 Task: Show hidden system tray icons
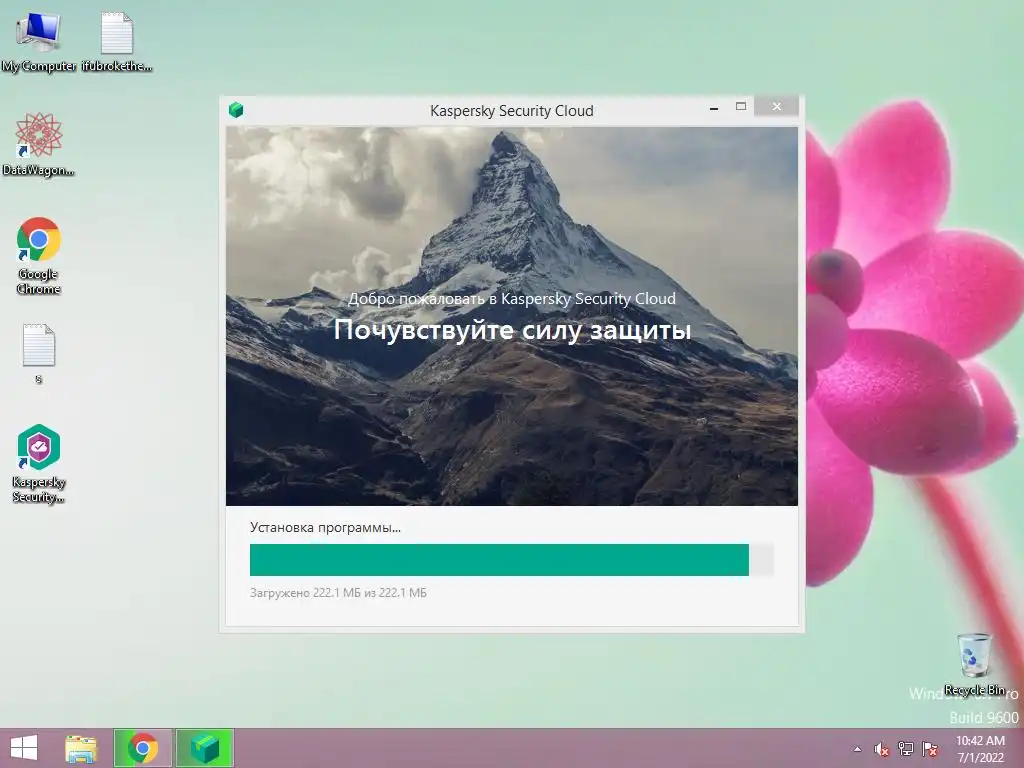point(857,749)
